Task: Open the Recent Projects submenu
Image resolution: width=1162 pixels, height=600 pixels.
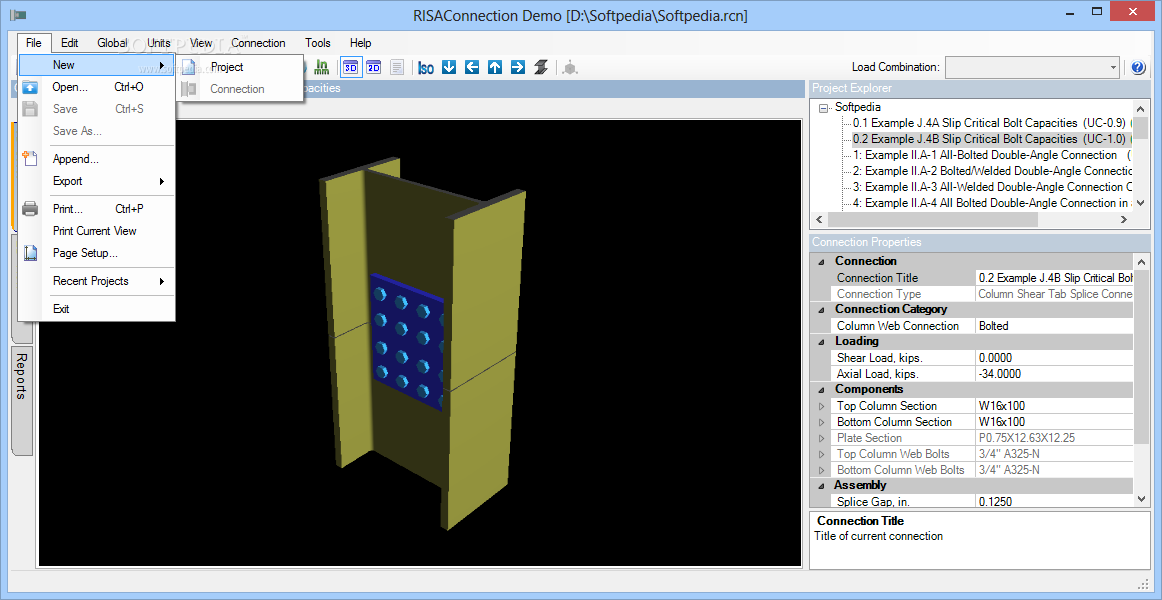Action: click(x=97, y=281)
